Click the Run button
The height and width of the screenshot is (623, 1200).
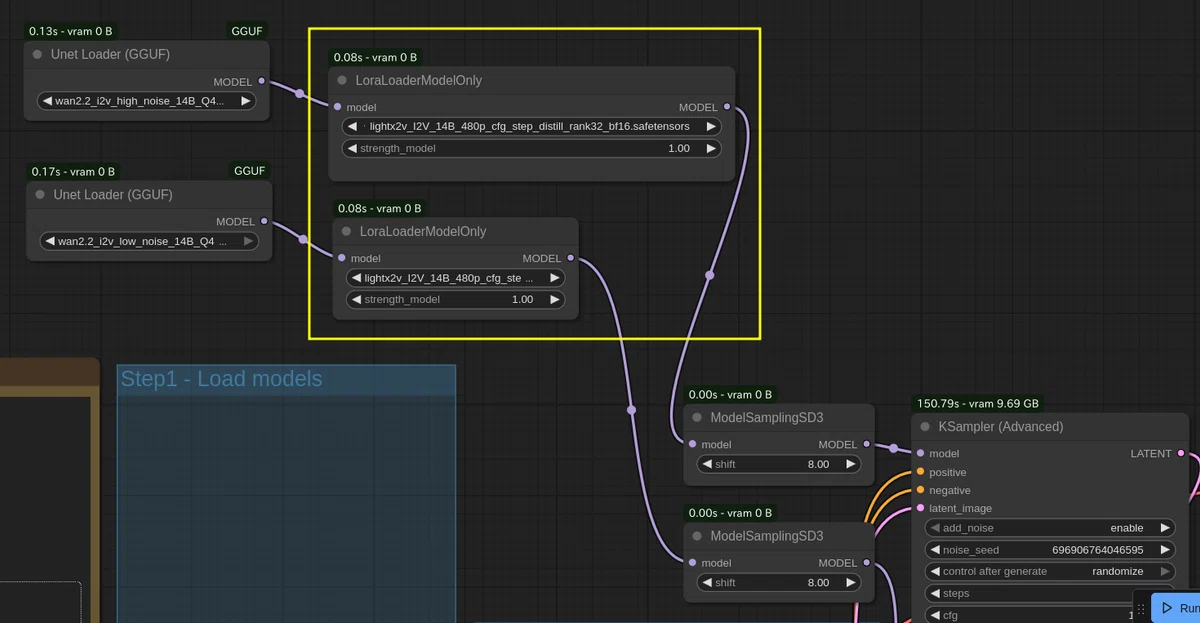[x=1177, y=608]
